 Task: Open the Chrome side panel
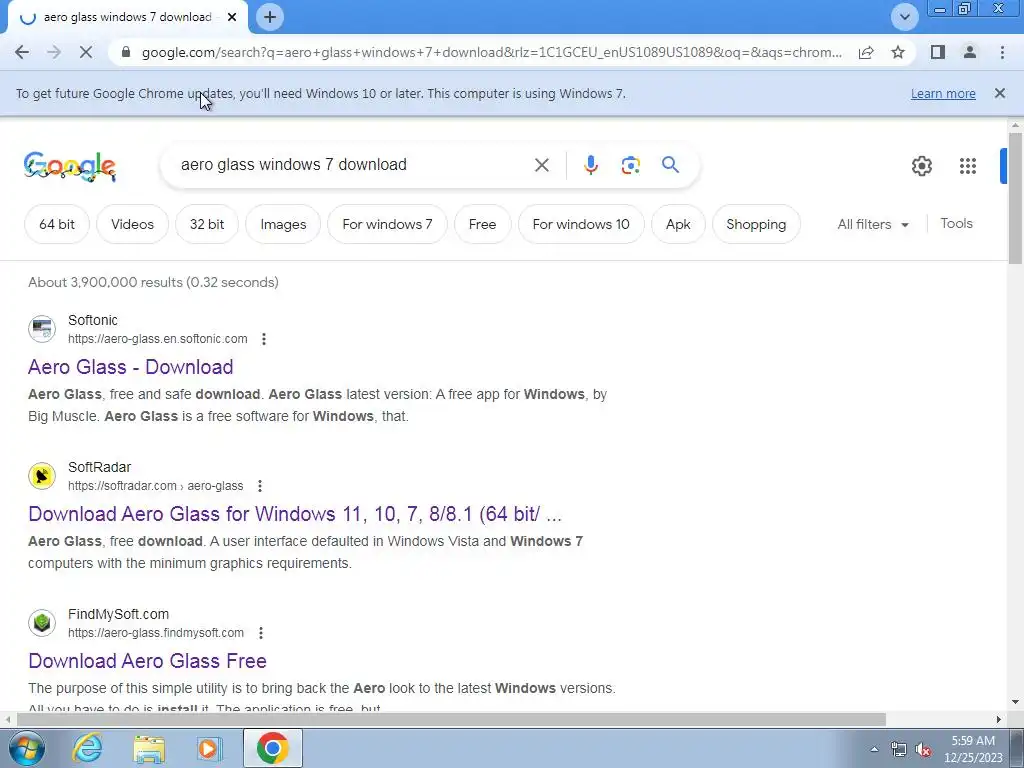point(938,52)
